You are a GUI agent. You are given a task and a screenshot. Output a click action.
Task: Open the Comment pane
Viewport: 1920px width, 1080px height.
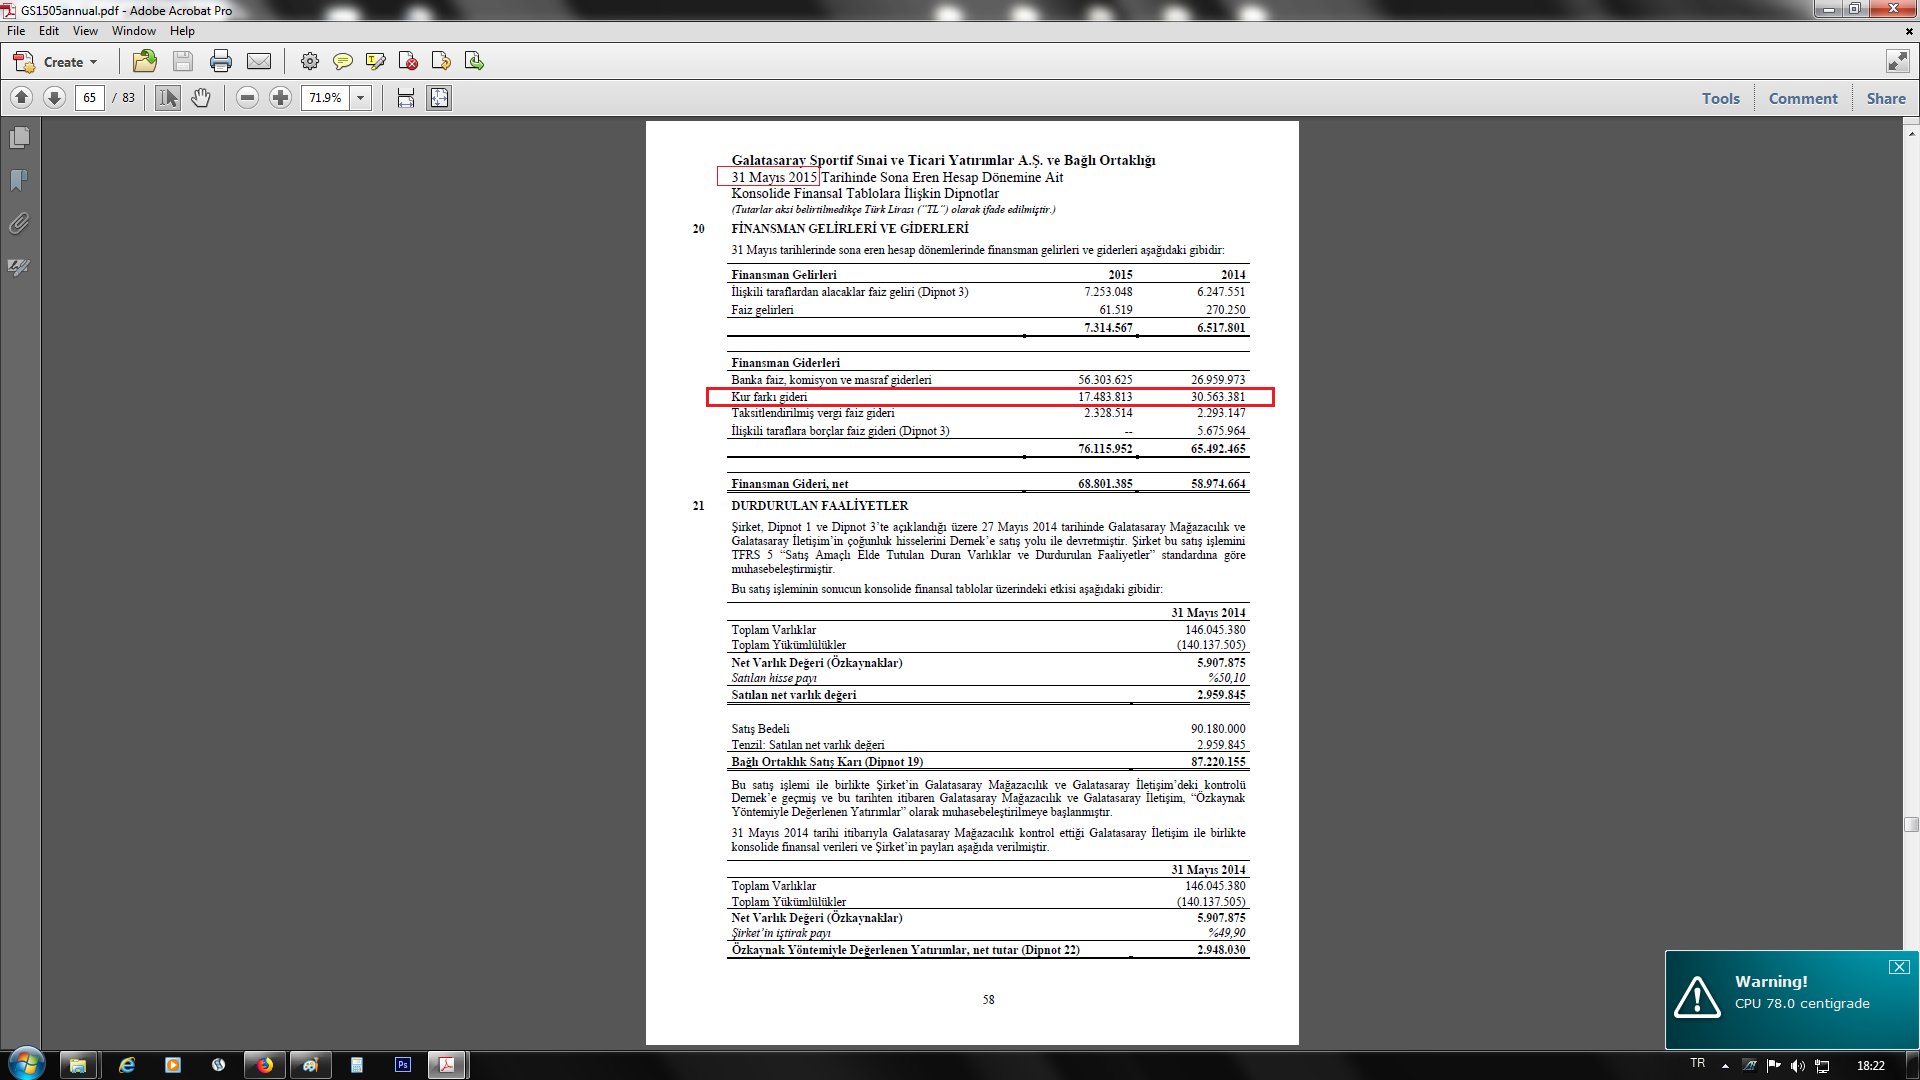(x=1802, y=98)
